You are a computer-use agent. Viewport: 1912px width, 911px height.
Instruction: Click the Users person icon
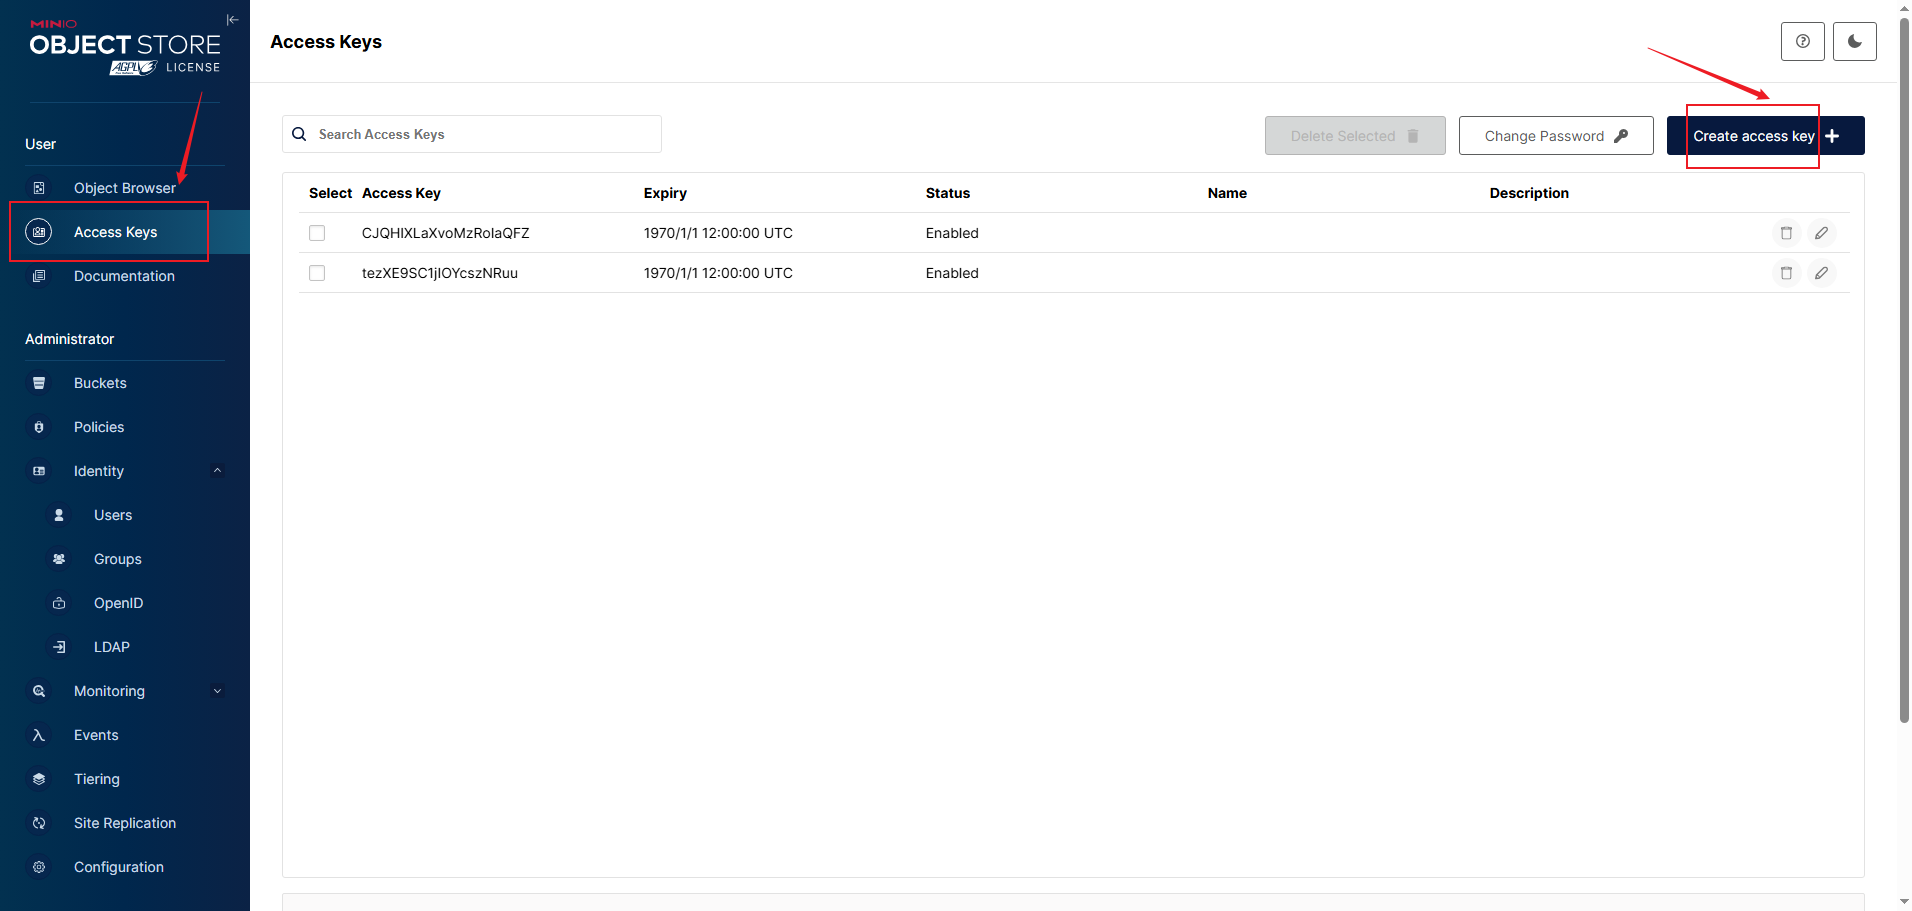pos(59,515)
